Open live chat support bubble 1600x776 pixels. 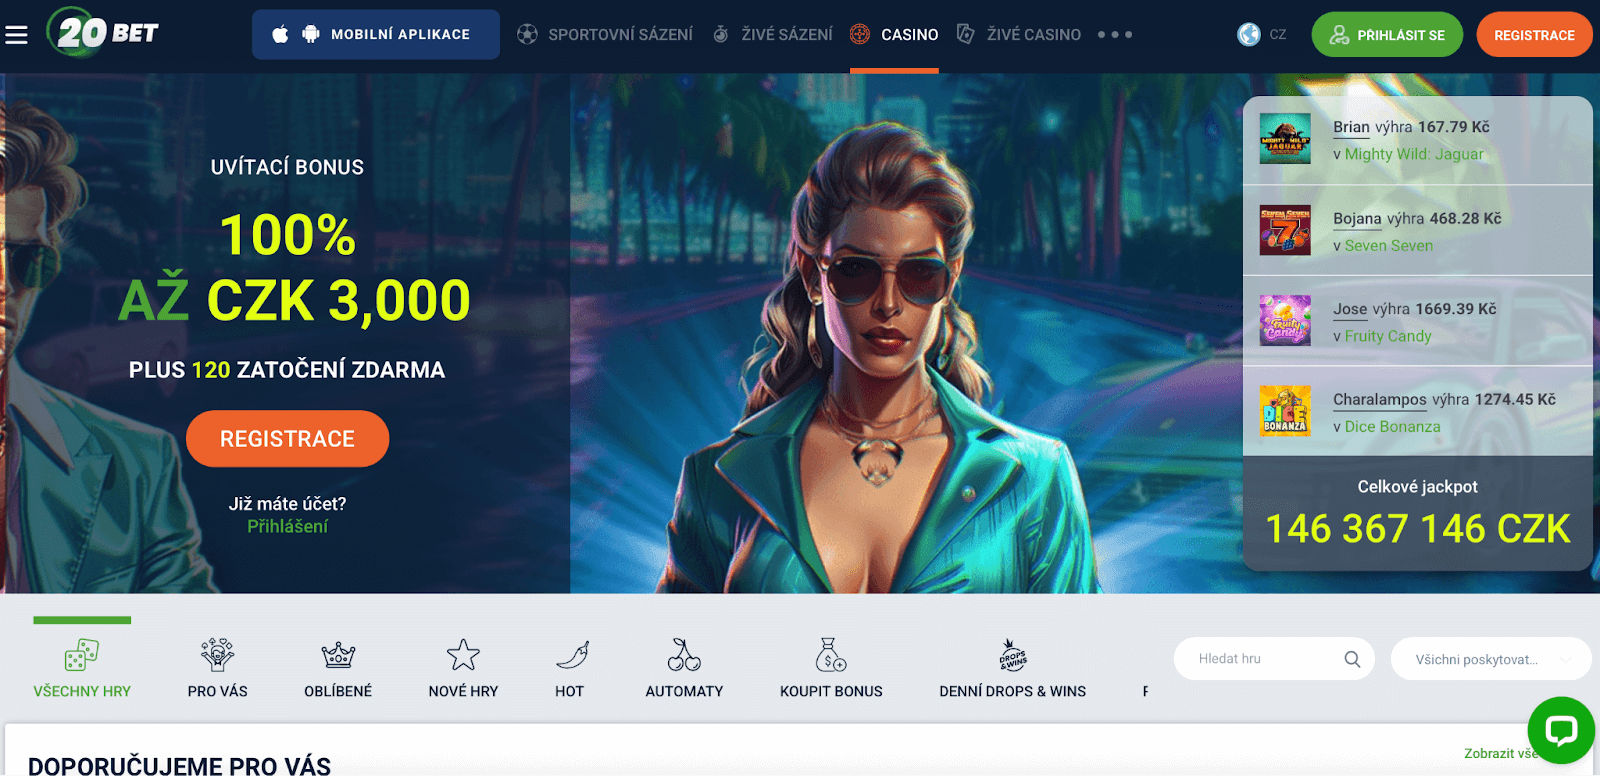pyautogui.click(x=1560, y=730)
